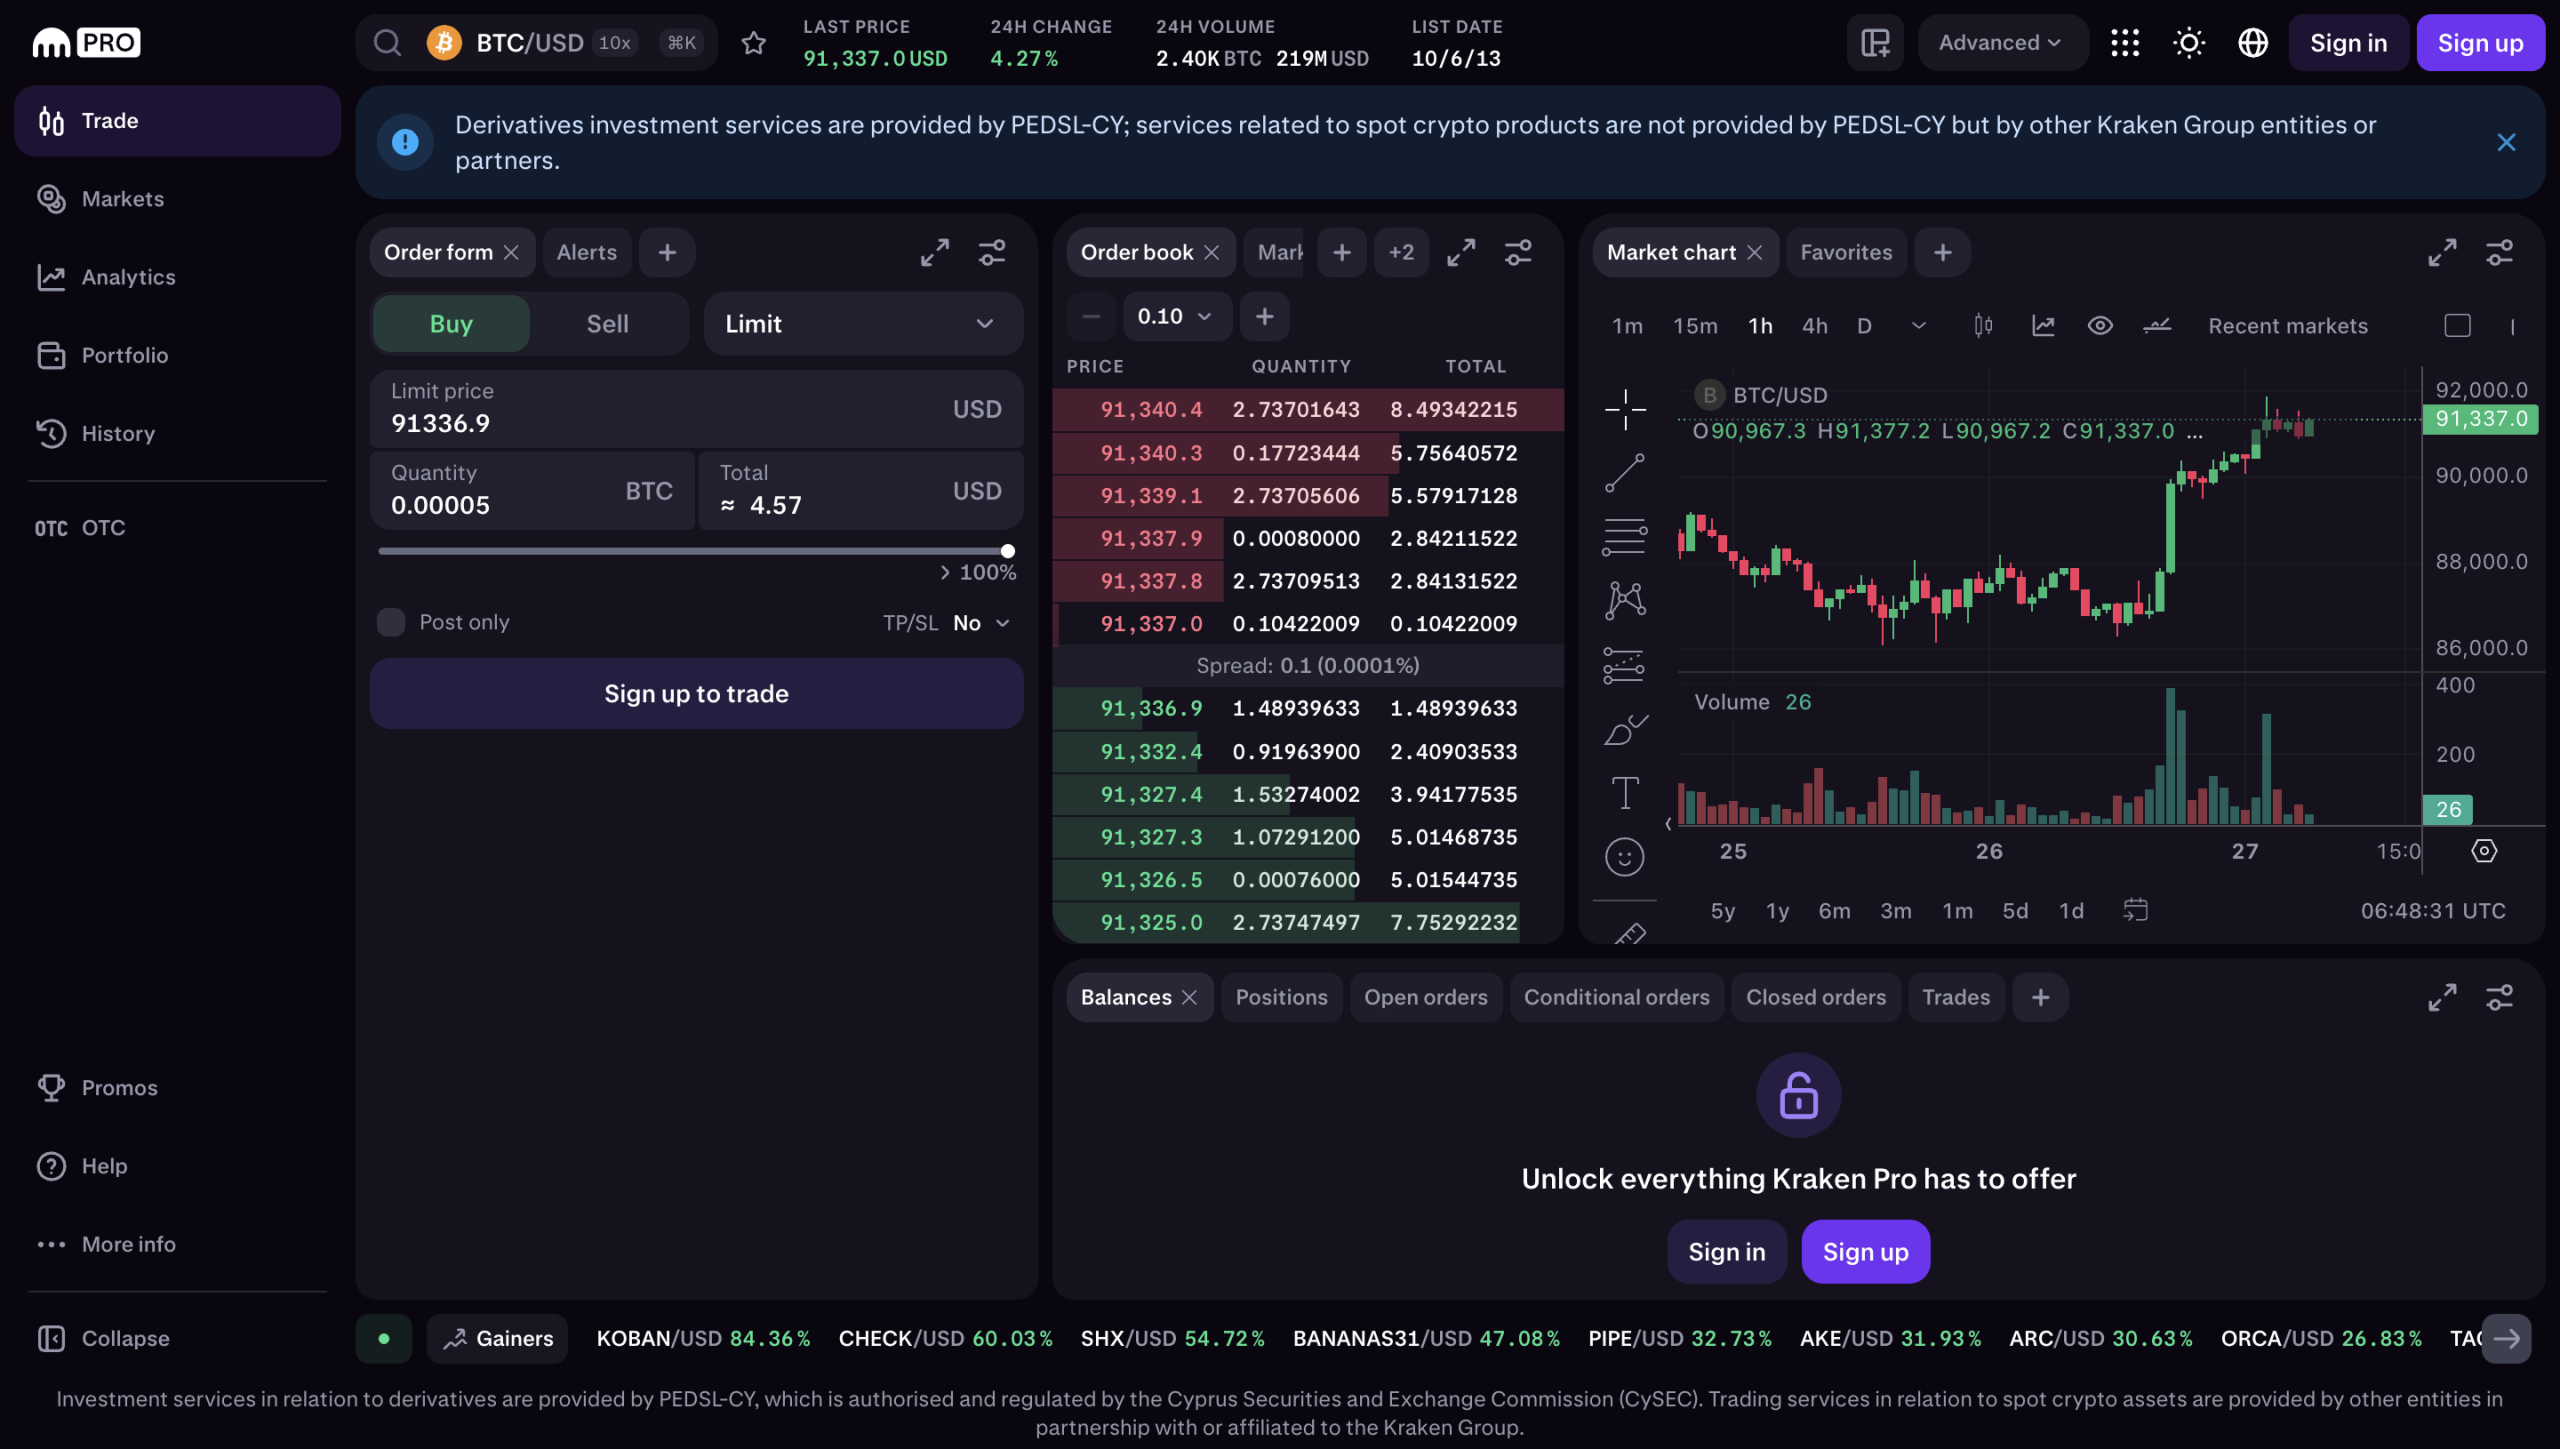Select the text annotation tool
2560x1449 pixels.
[1625, 793]
